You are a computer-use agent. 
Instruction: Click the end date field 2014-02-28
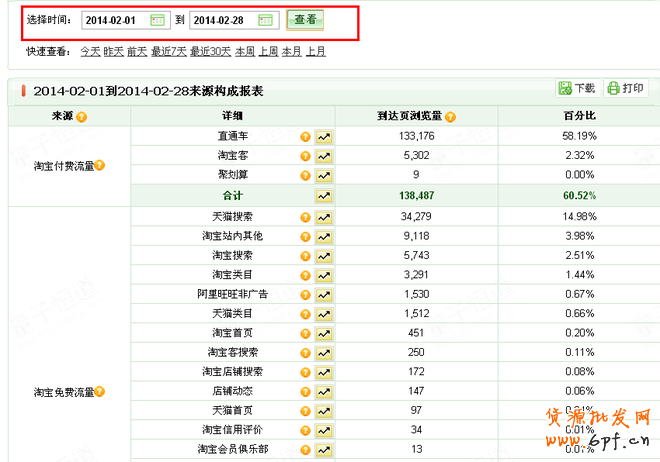[x=222, y=20]
